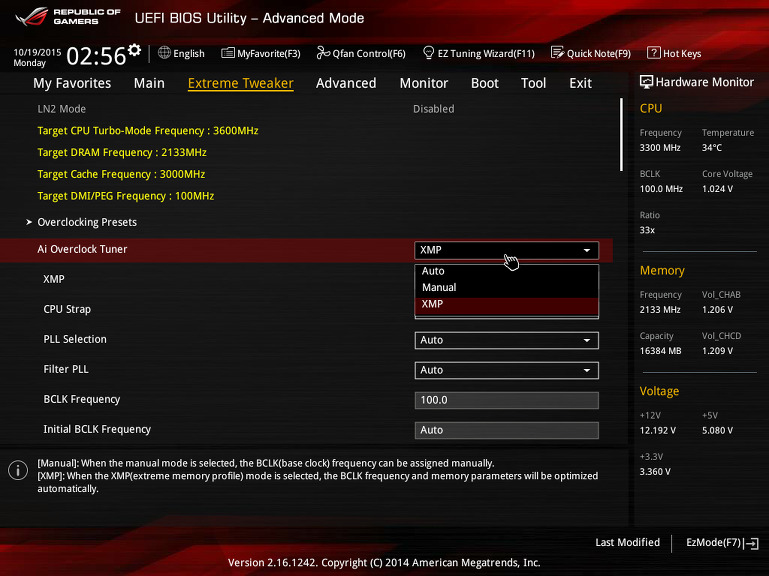Click the Quick Note notepad icon

click(x=557, y=52)
